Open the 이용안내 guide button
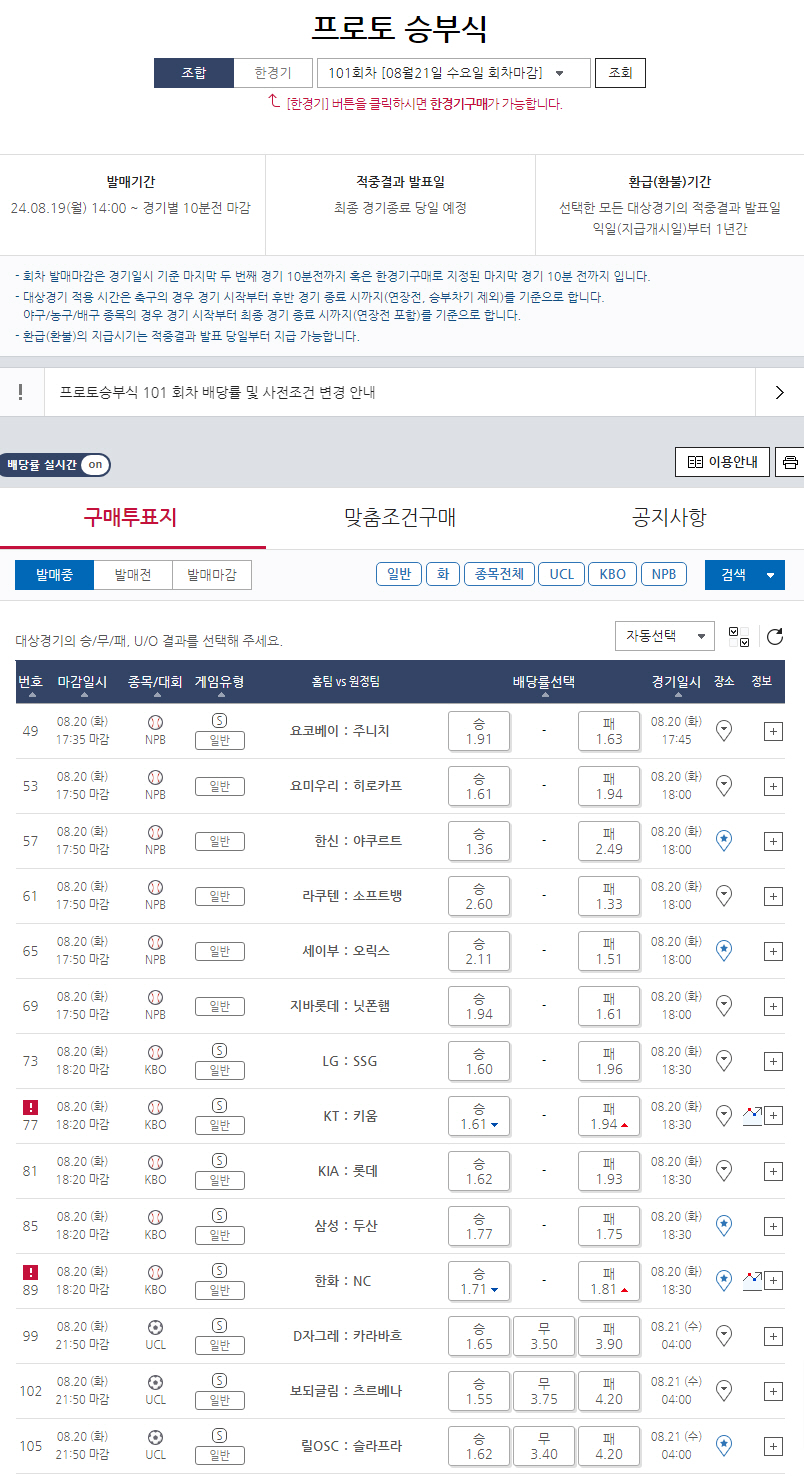Viewport: 804px width, 1476px height. (722, 463)
